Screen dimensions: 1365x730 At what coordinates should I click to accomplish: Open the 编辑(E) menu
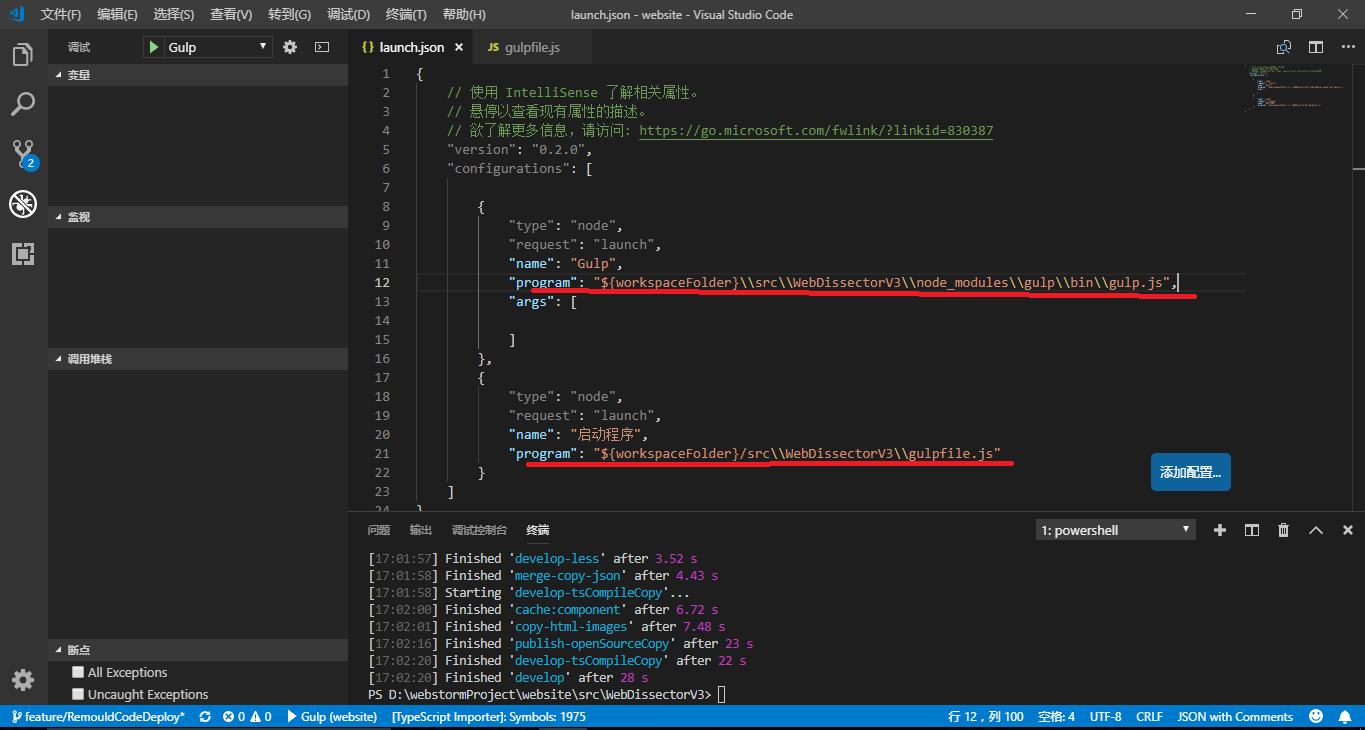(x=117, y=14)
